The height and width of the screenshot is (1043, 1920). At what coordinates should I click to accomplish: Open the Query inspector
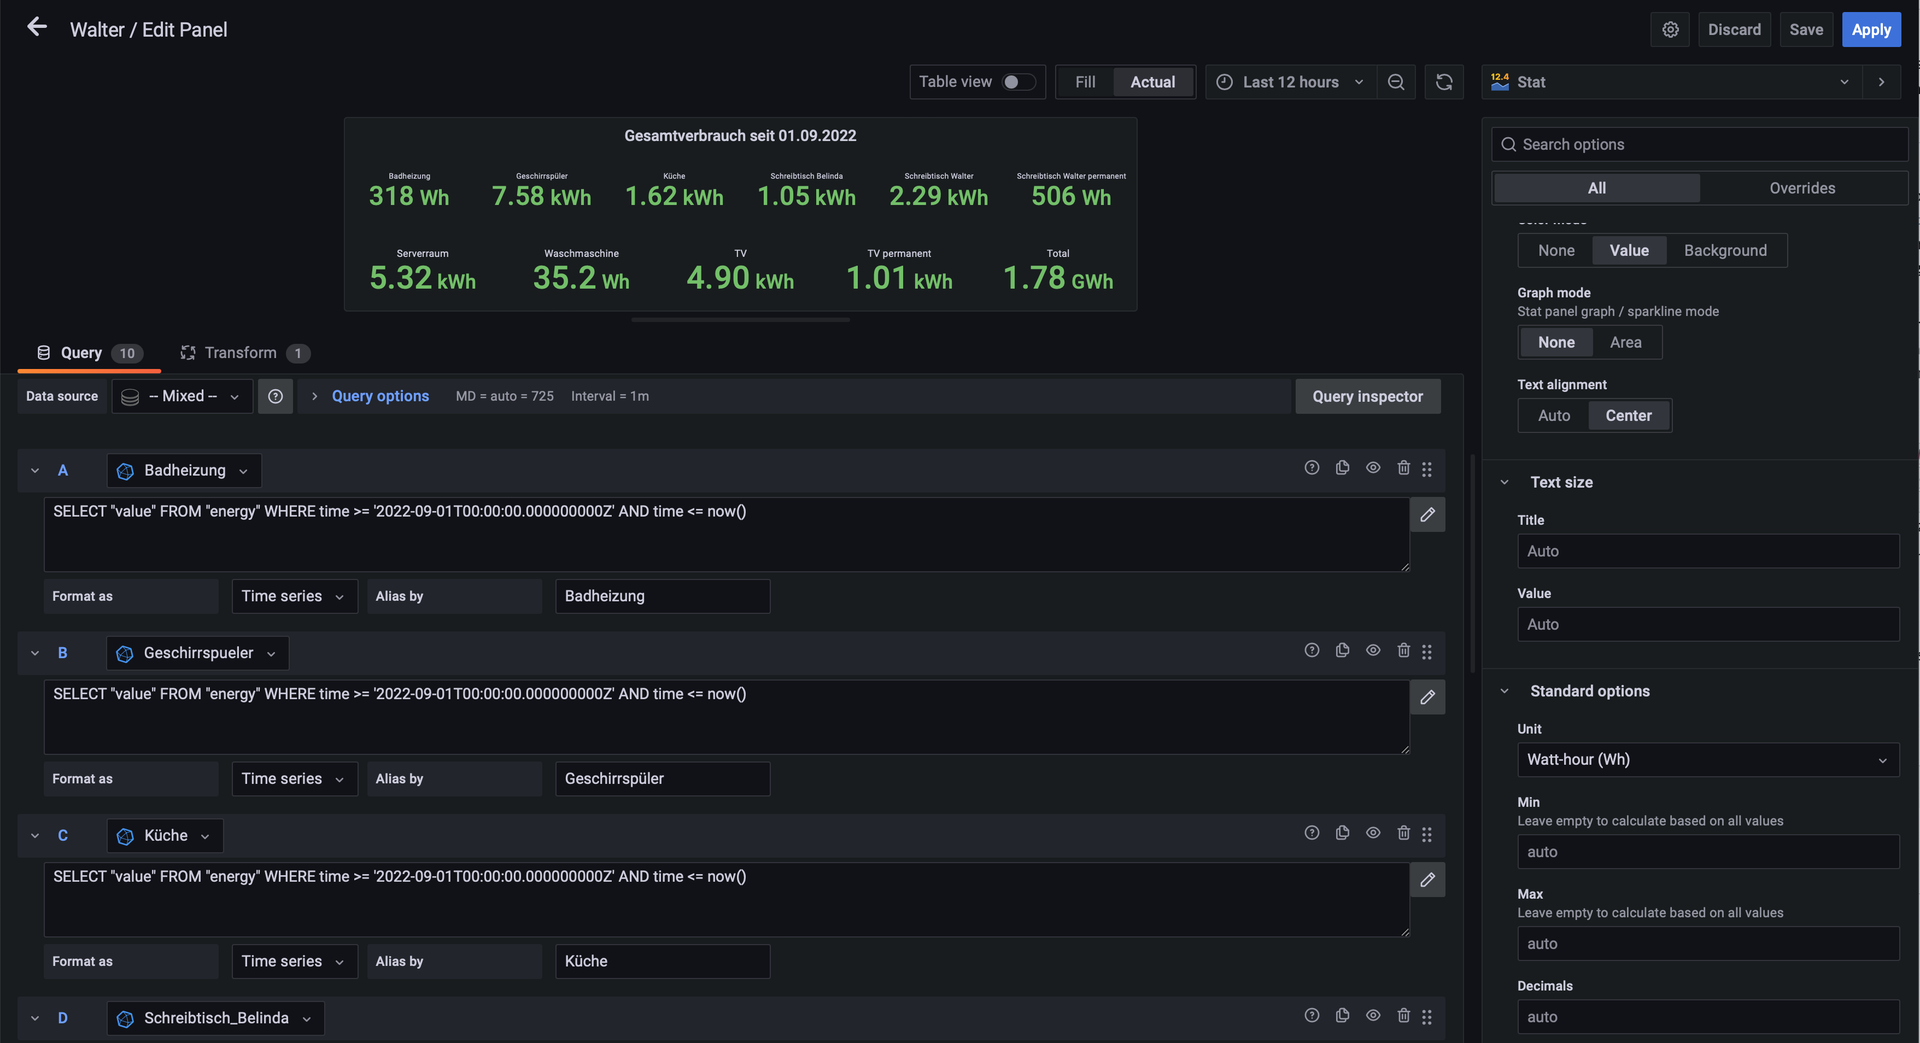click(1367, 397)
